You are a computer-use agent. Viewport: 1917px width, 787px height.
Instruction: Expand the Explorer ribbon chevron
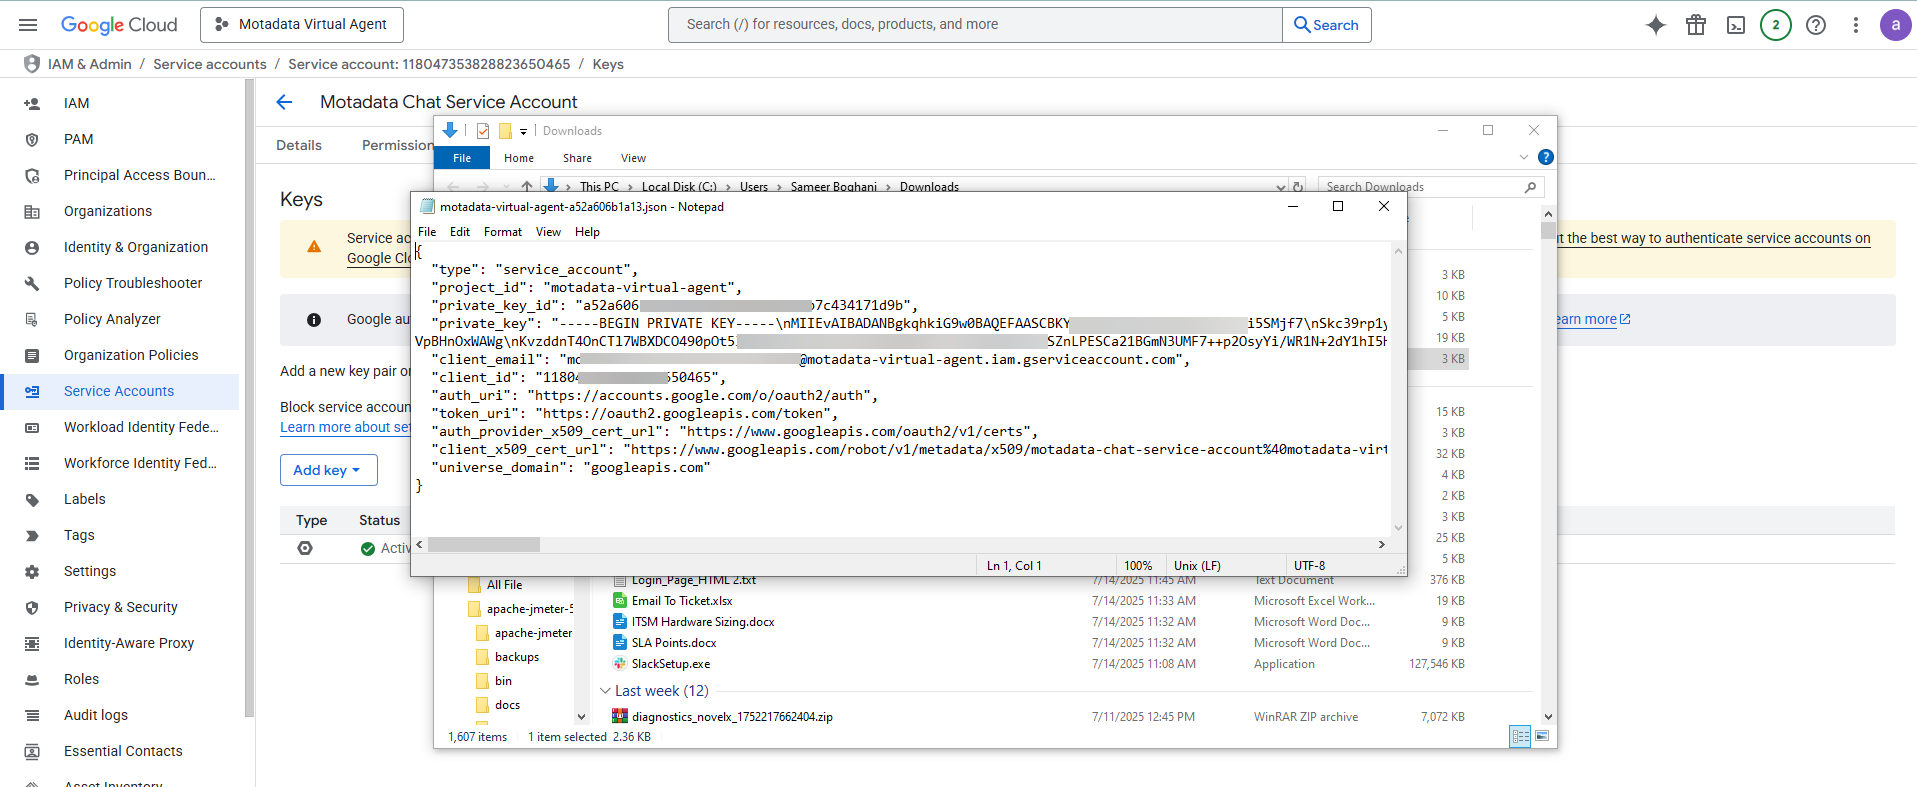pos(1523,157)
